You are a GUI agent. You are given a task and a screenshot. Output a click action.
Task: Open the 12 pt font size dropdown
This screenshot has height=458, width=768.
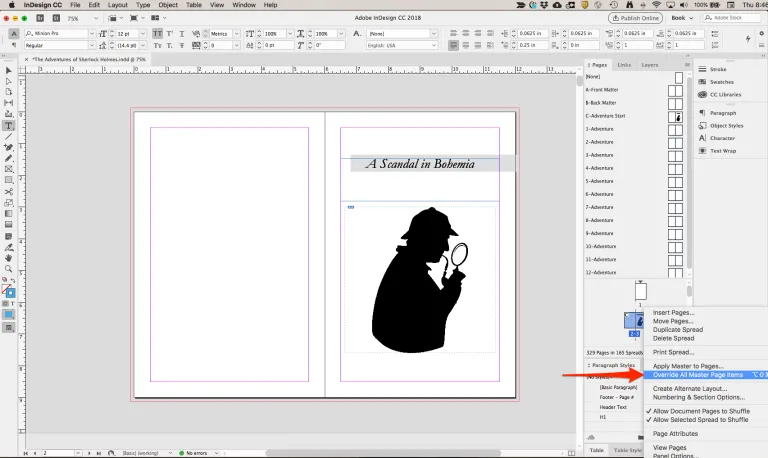tap(143, 33)
